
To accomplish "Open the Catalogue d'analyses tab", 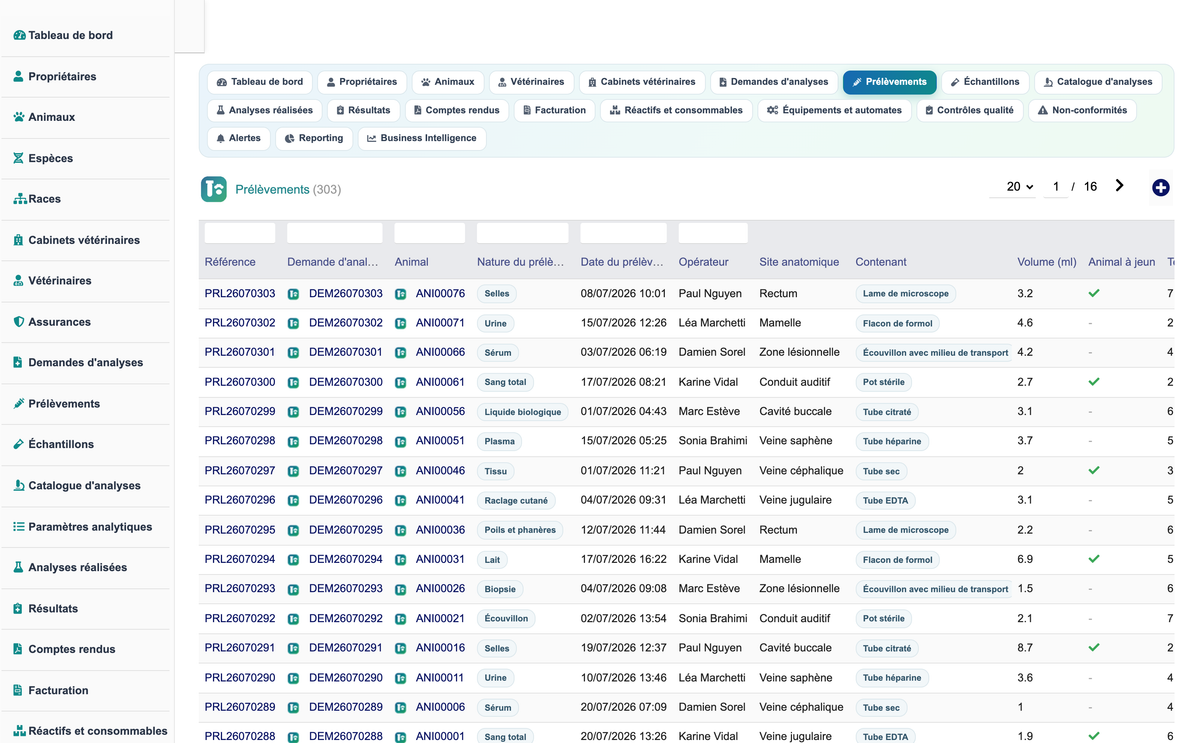I will tap(1098, 82).
